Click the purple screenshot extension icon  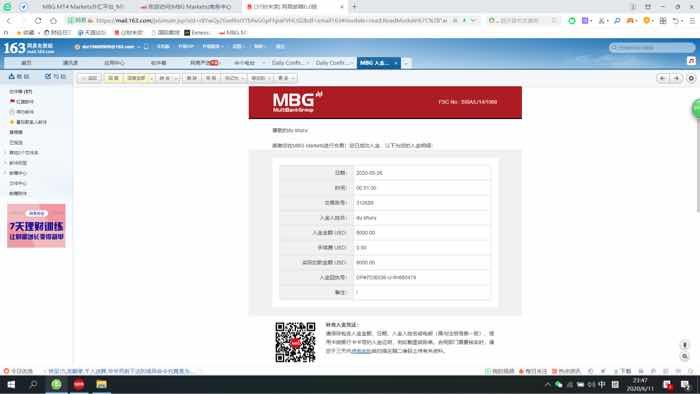(585, 21)
